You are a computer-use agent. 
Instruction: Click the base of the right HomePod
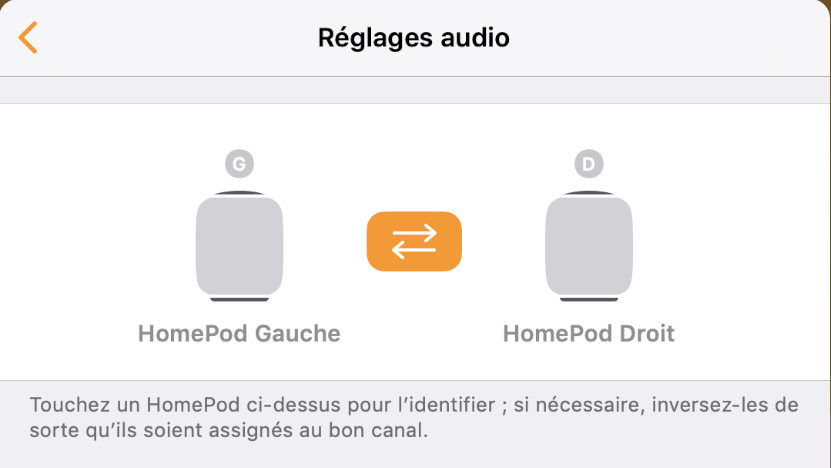point(589,299)
